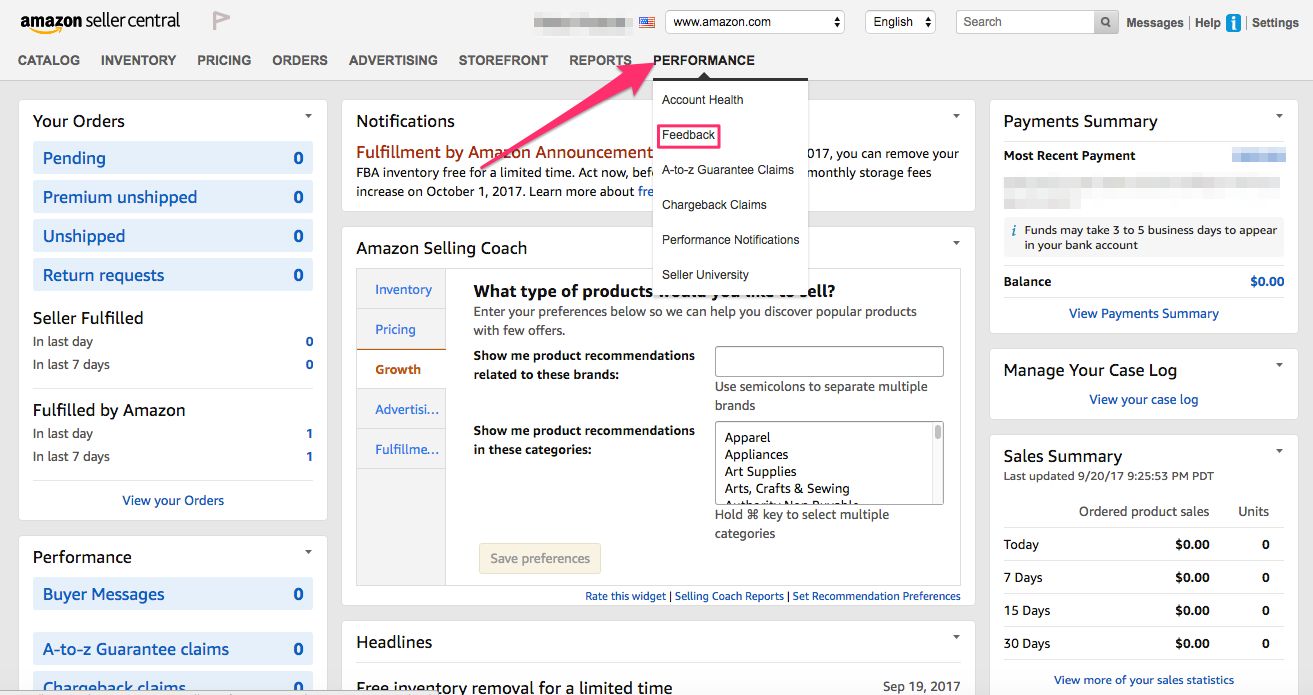This screenshot has width=1313, height=695.
Task: Expand the Your Orders widget menu arrow
Action: pyautogui.click(x=308, y=117)
